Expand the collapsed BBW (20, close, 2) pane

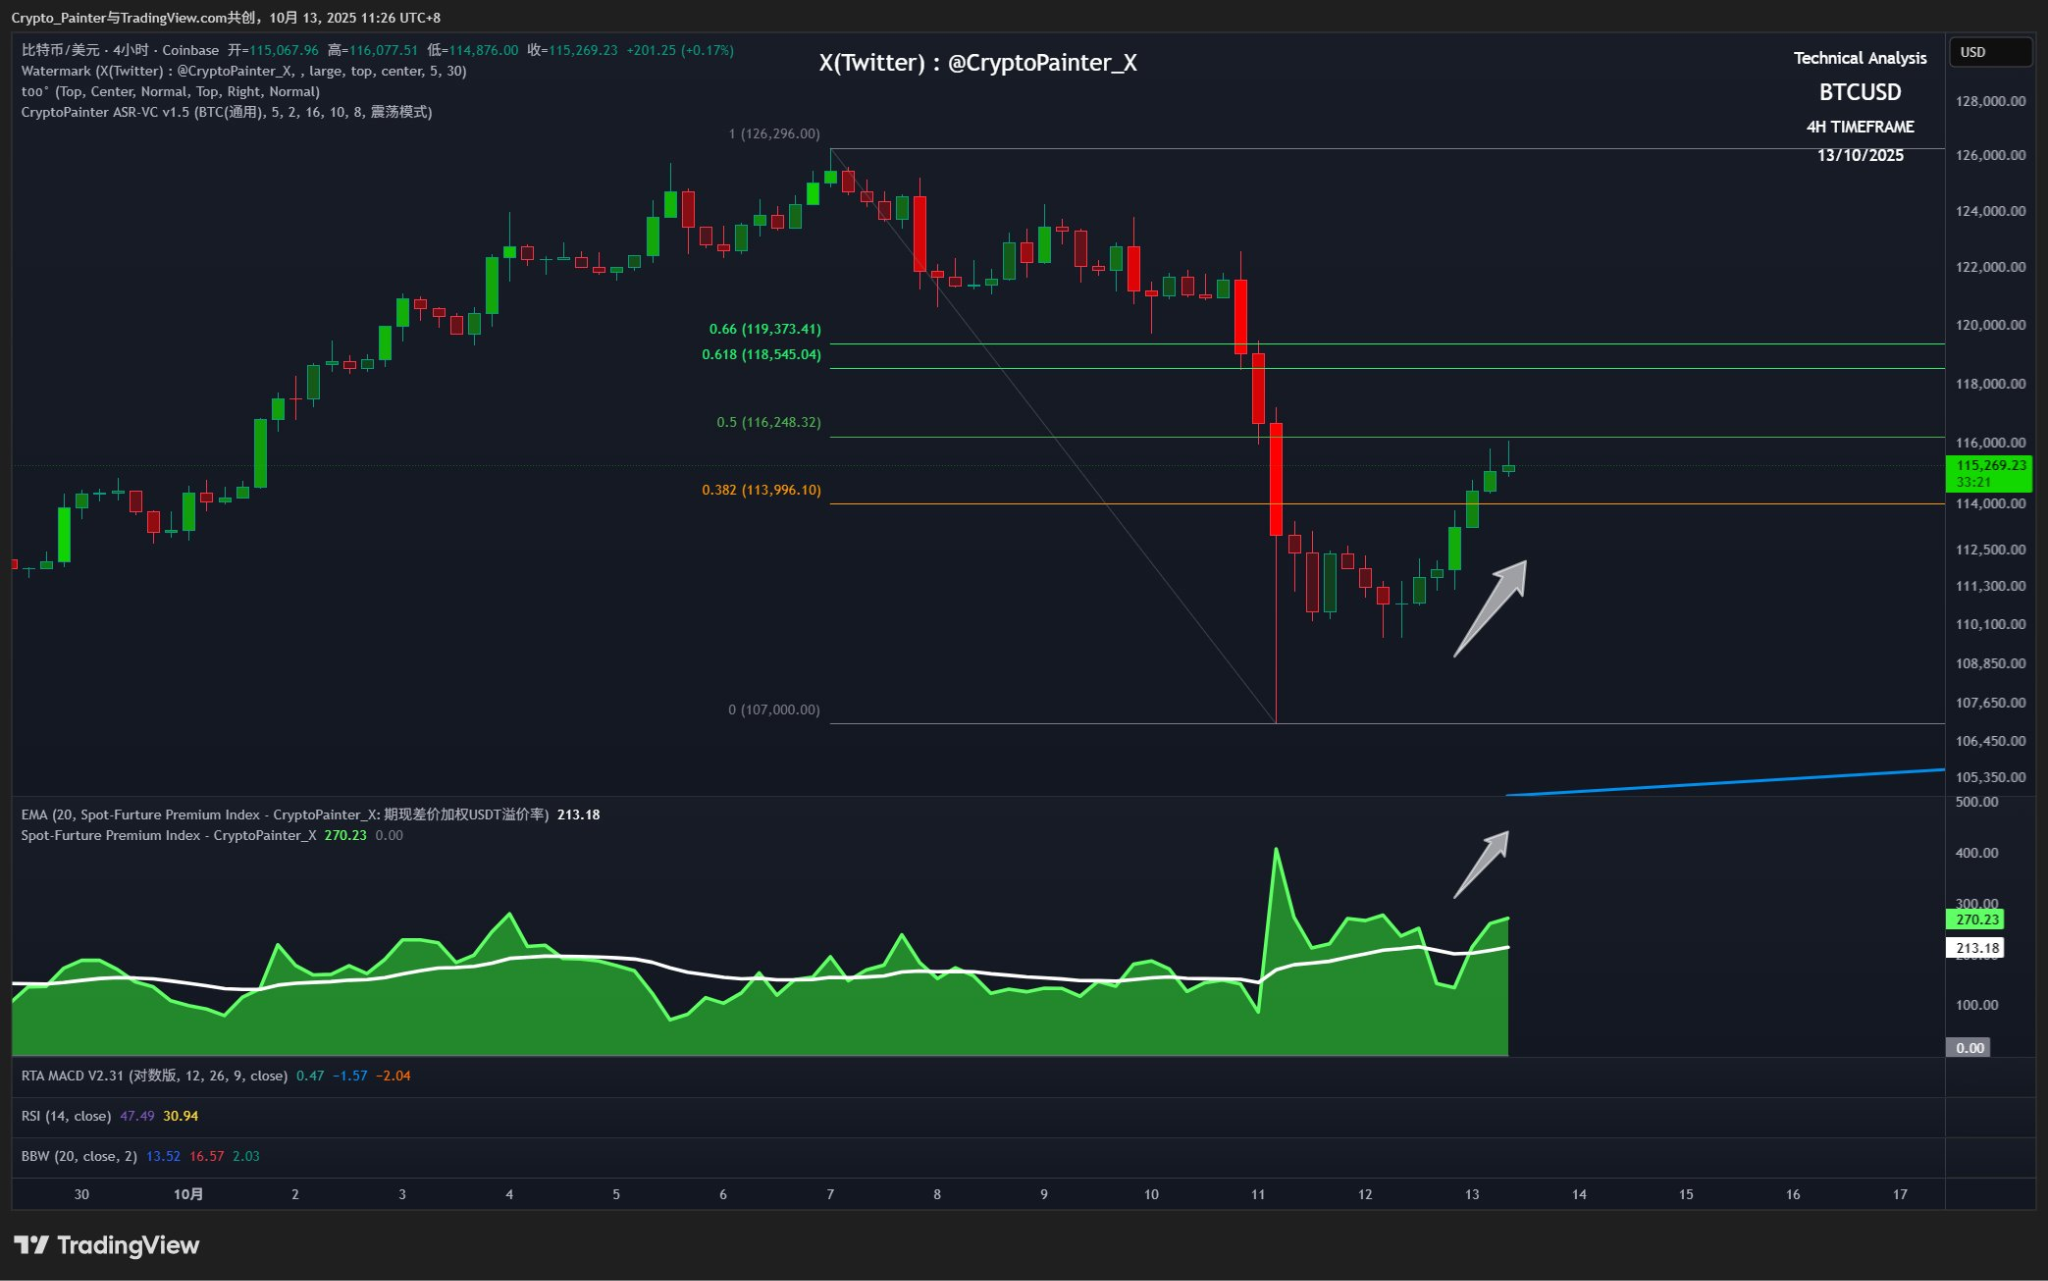tap(79, 1156)
